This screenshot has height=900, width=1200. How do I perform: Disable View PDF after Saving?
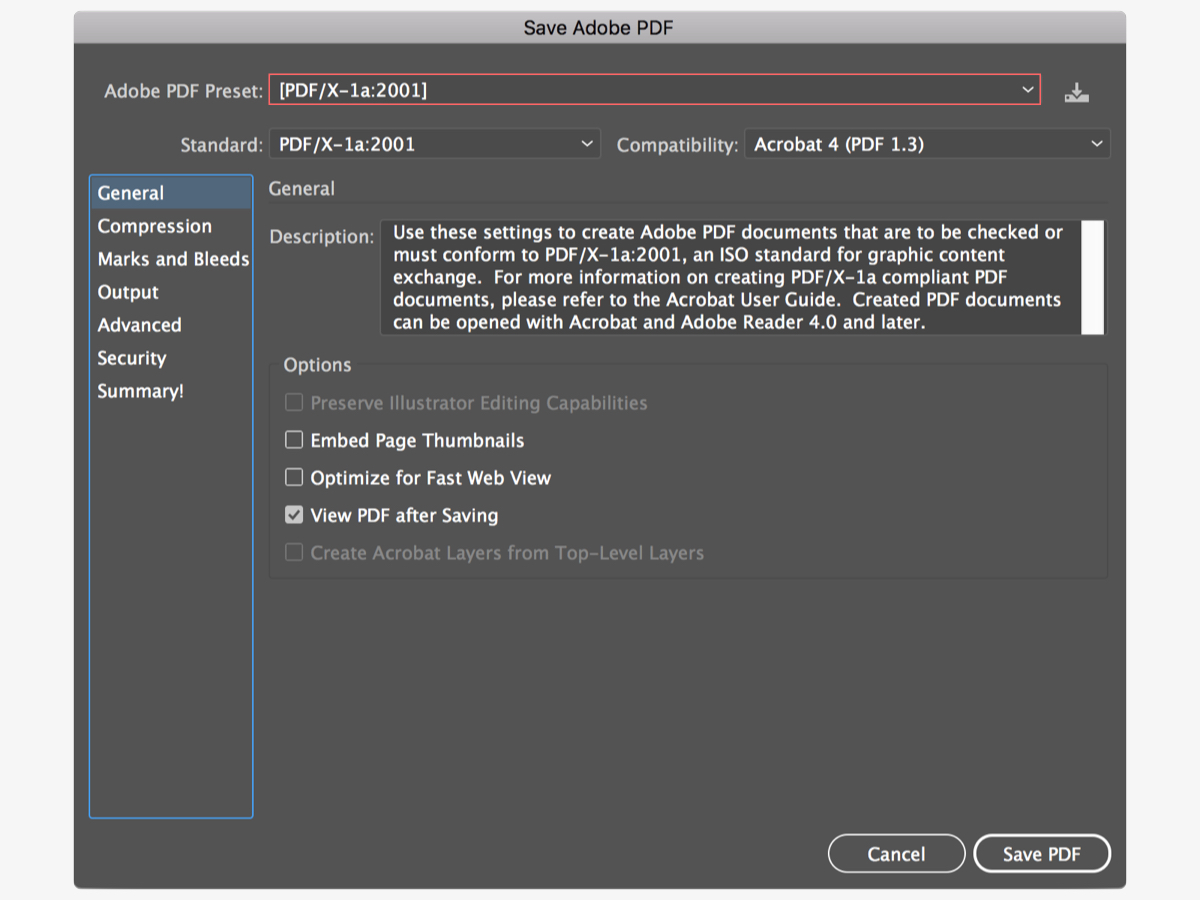pos(294,514)
